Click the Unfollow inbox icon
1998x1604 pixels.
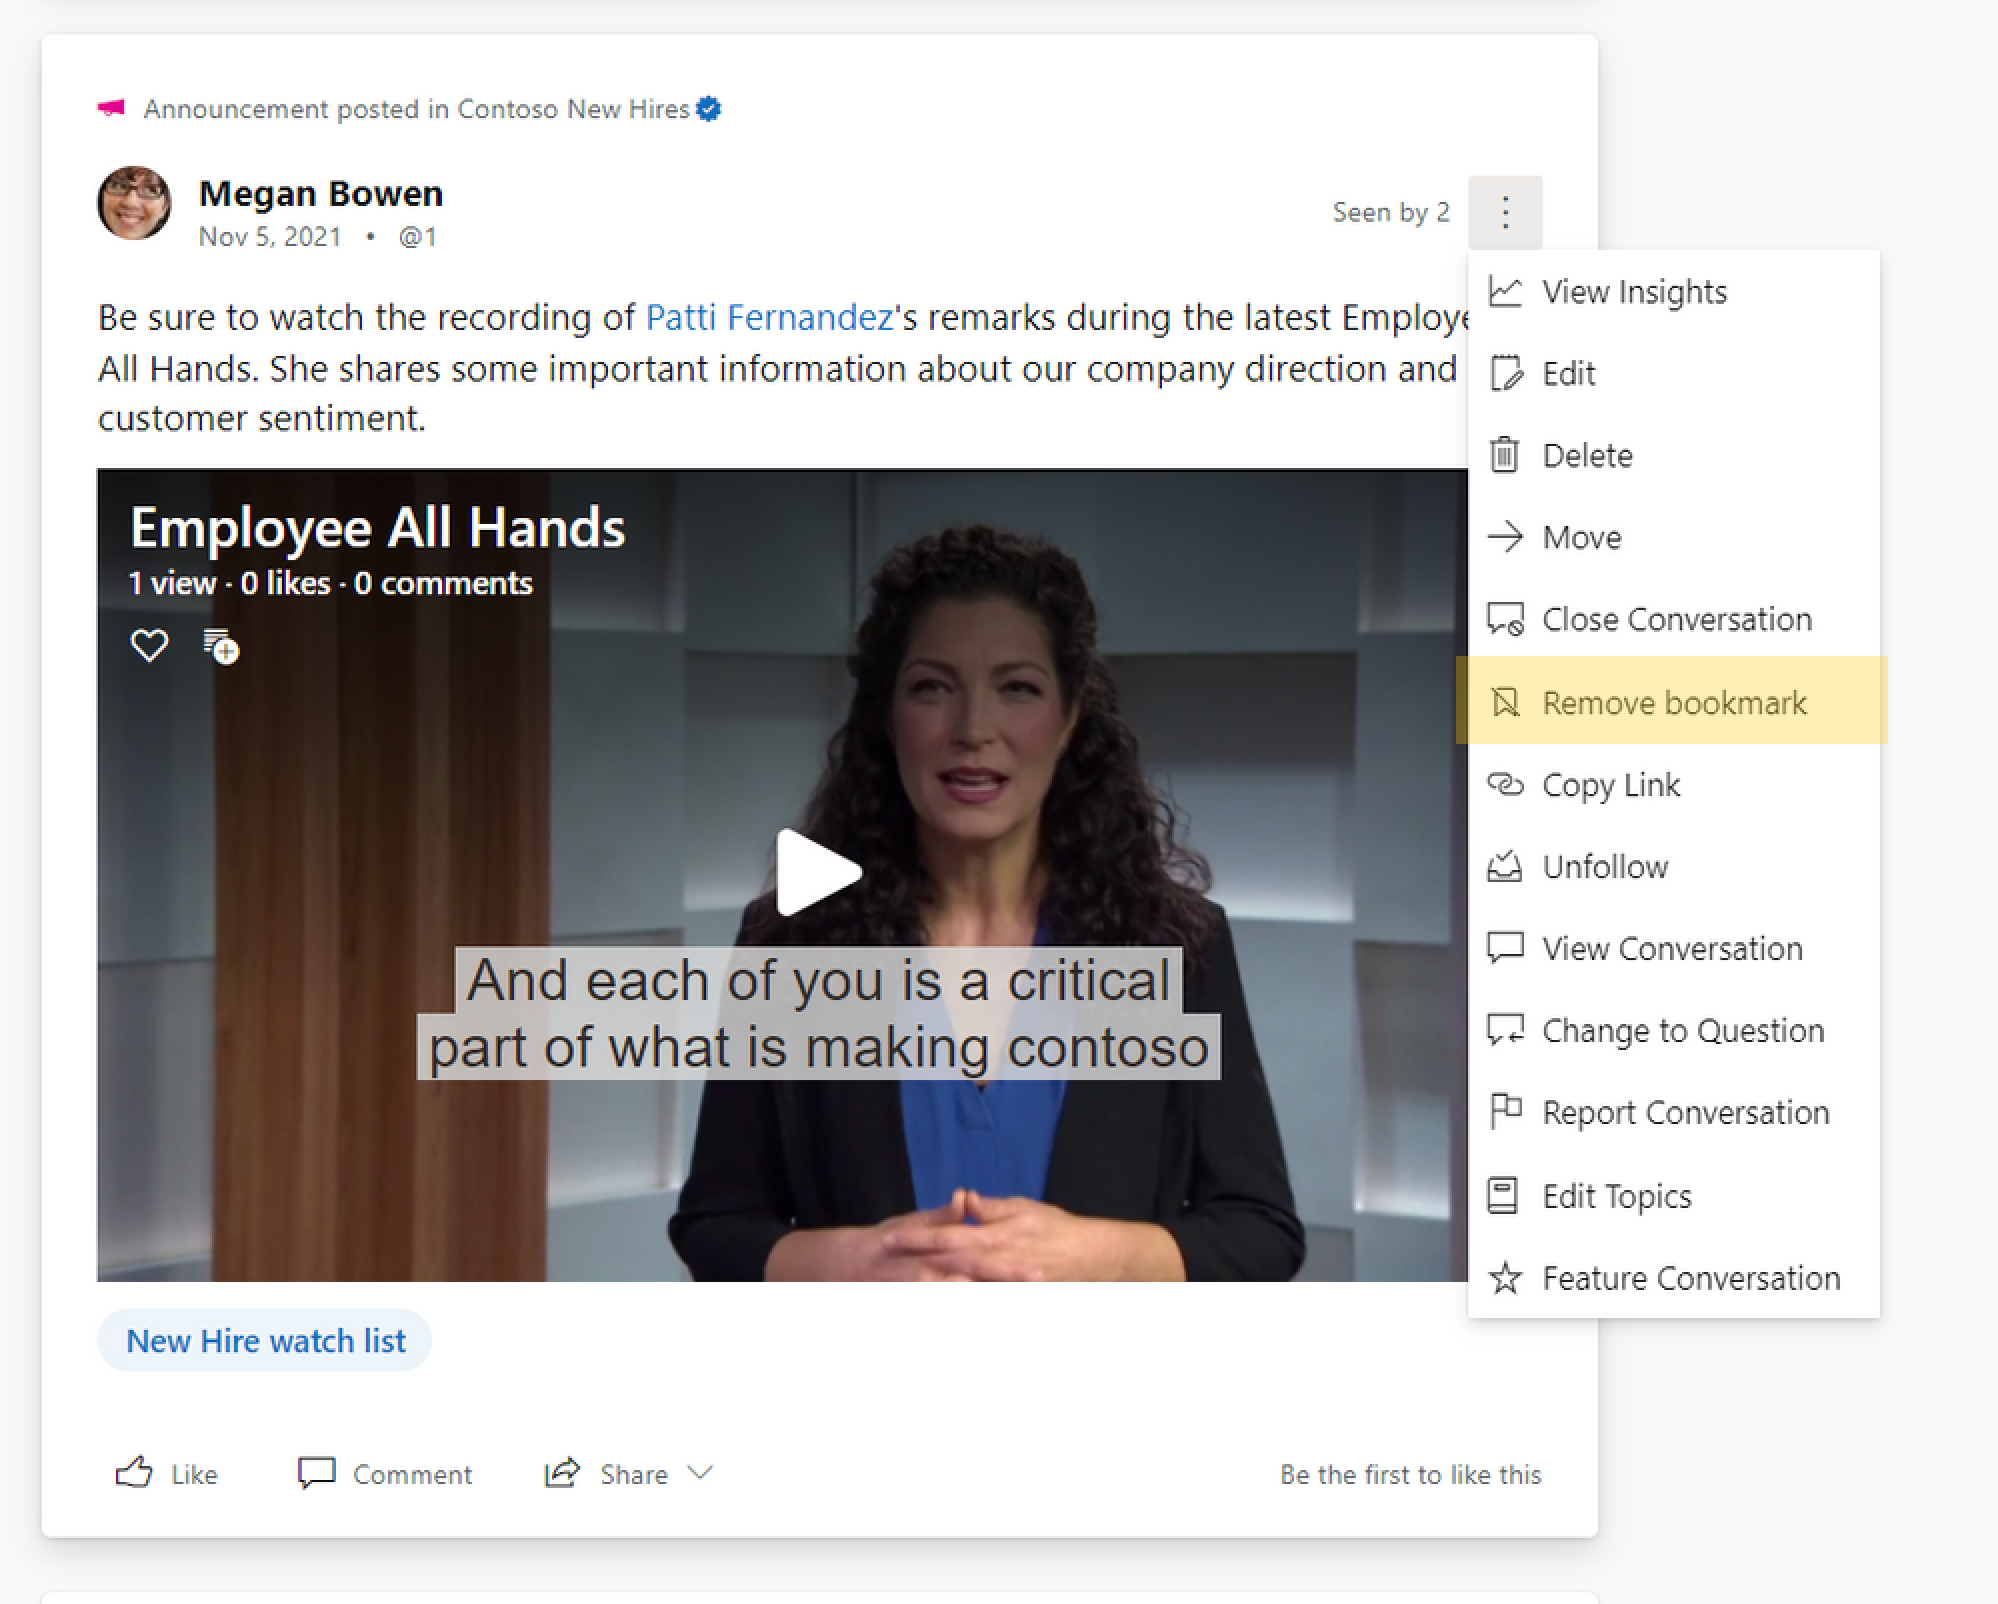(1505, 866)
